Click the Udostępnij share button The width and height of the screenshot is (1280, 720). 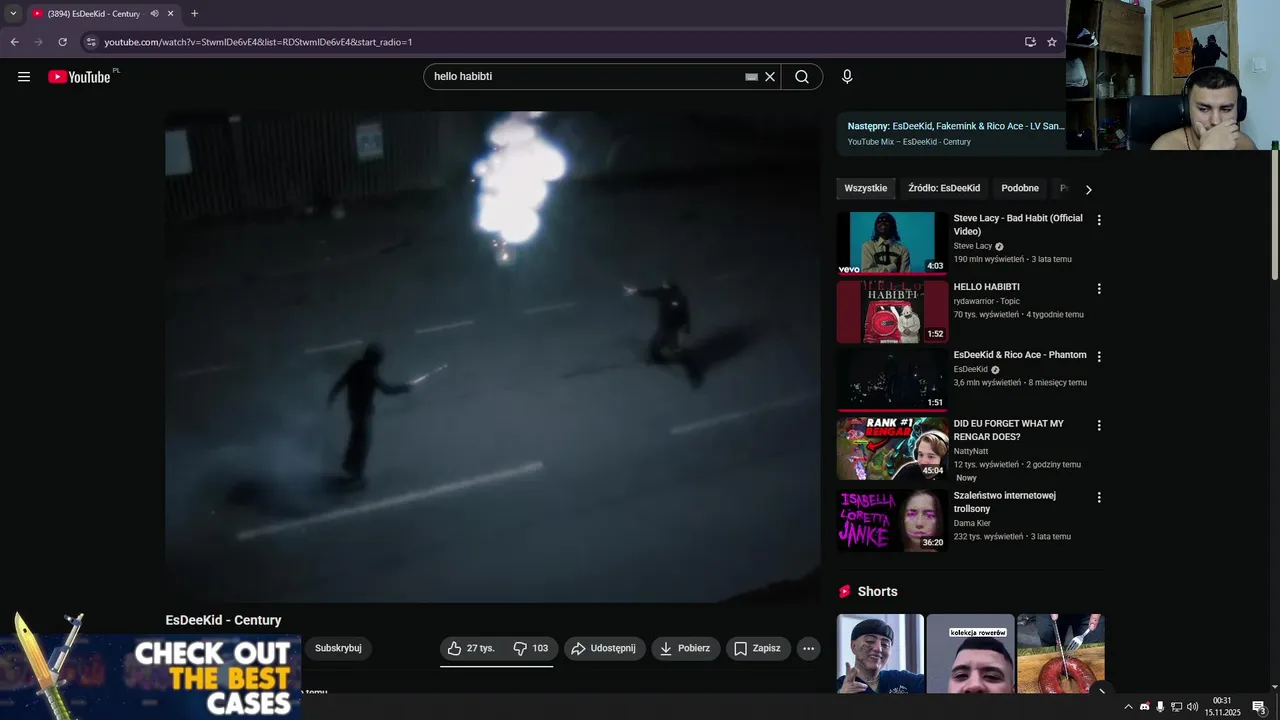604,648
